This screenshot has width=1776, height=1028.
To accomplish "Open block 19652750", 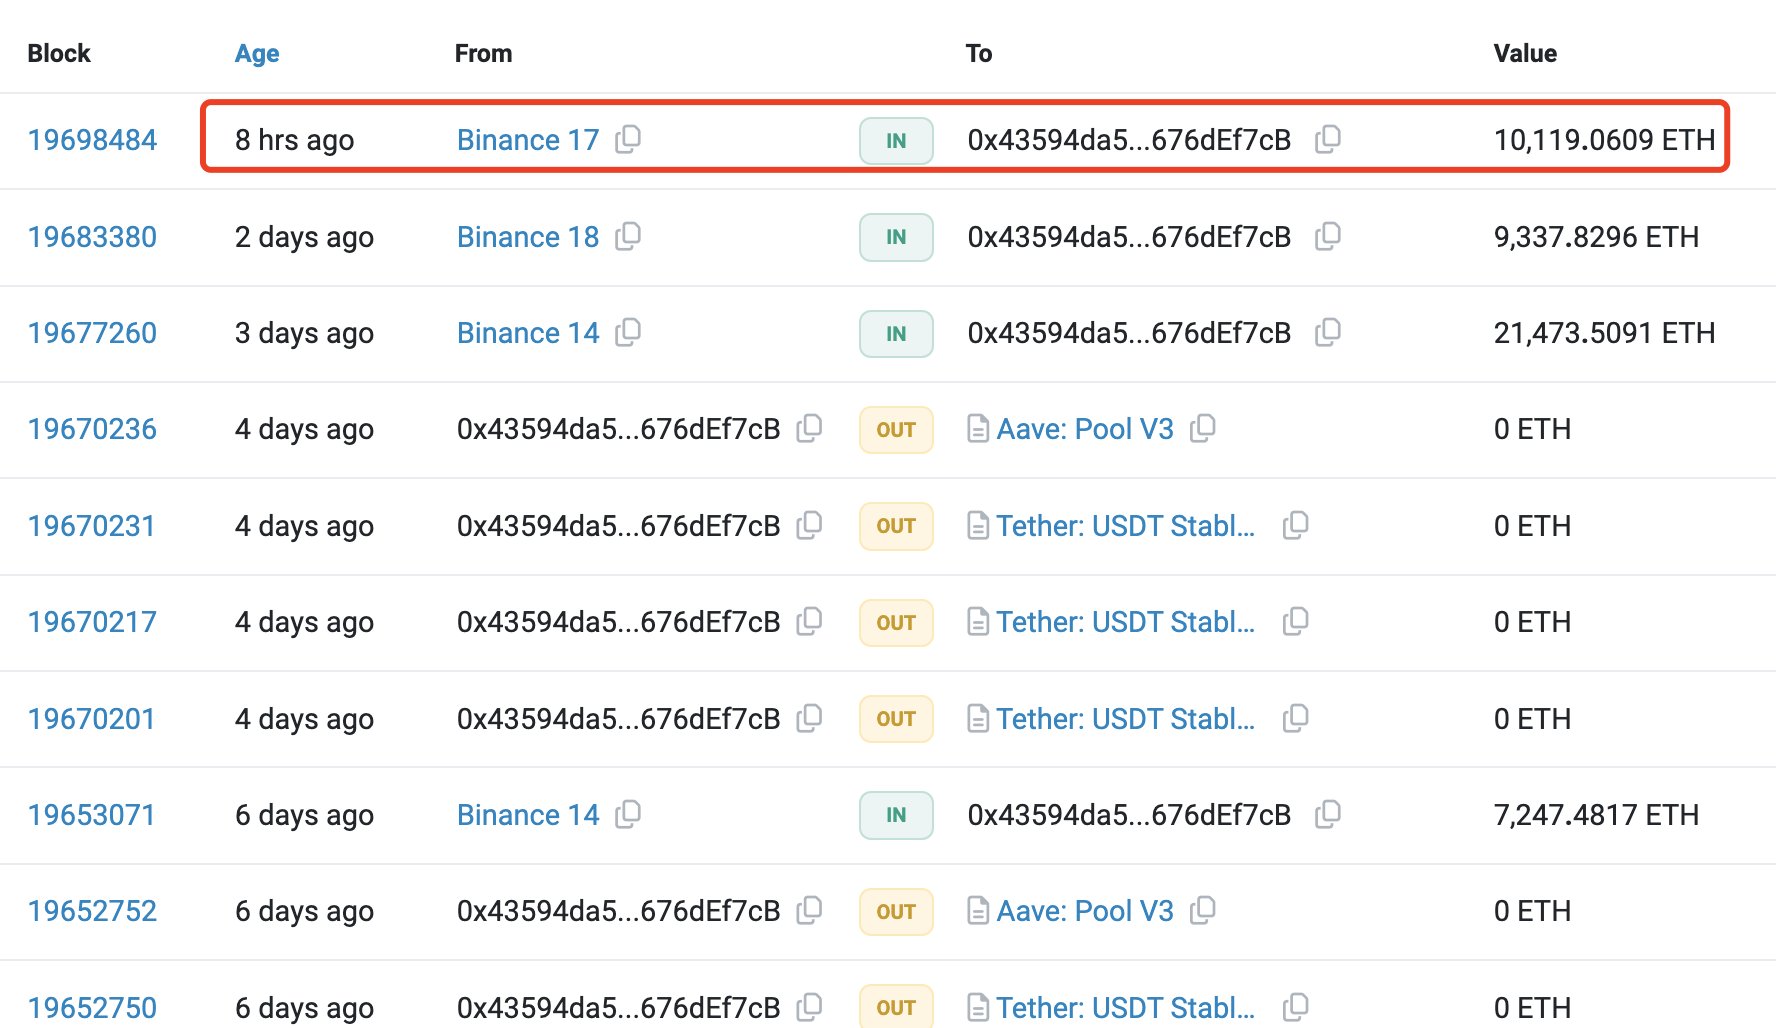I will point(92,1007).
